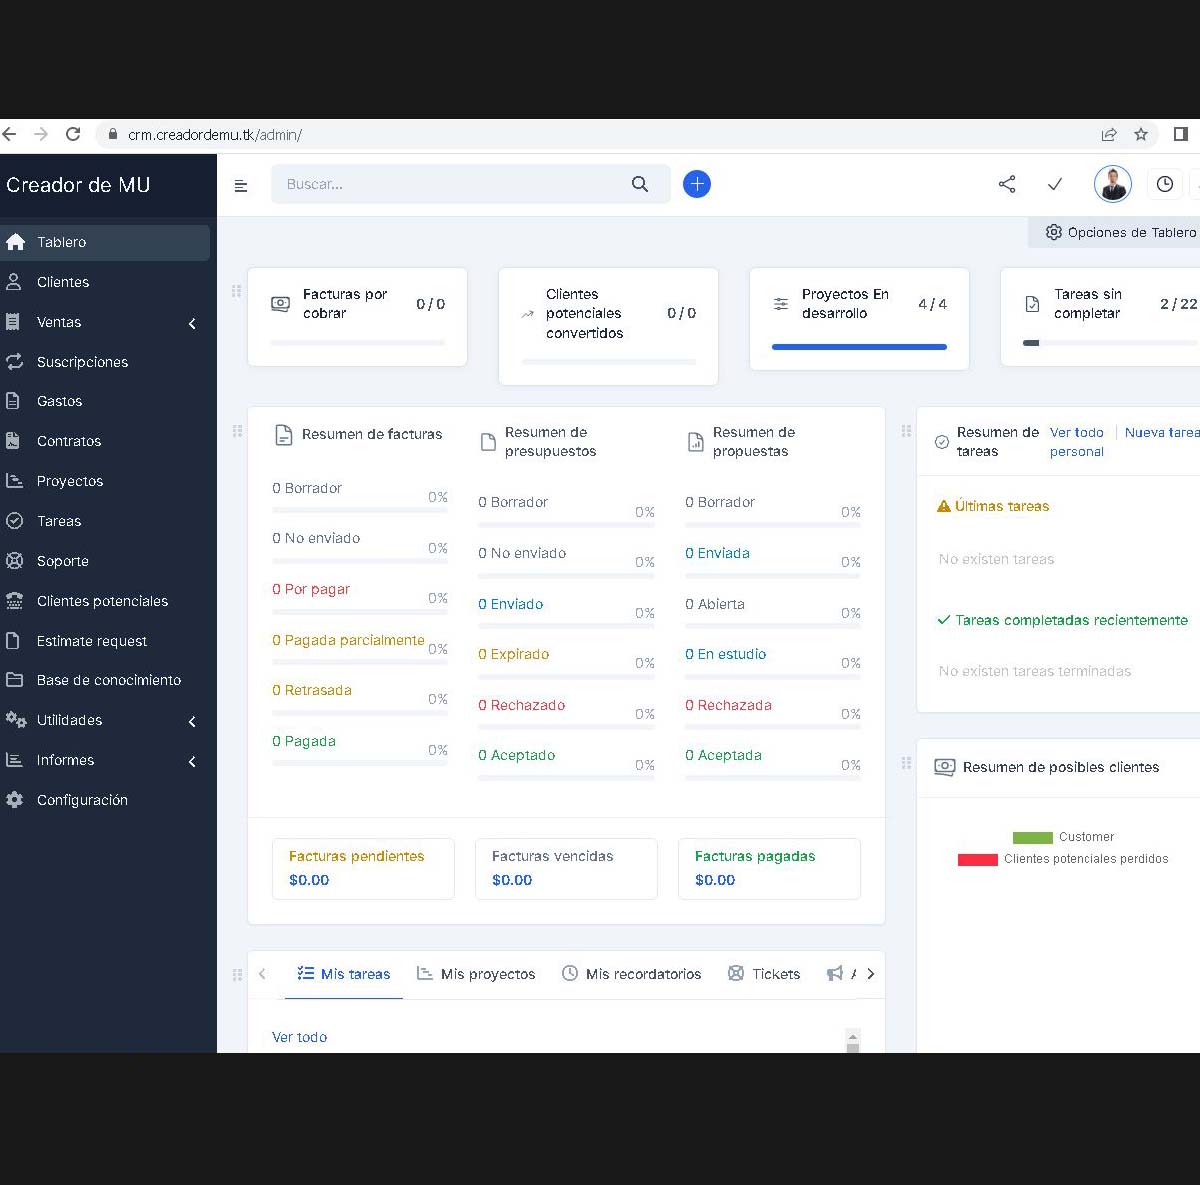Toggle red Clientes potenciales perdidos swatch
The height and width of the screenshot is (1185, 1200).
pyautogui.click(x=978, y=860)
